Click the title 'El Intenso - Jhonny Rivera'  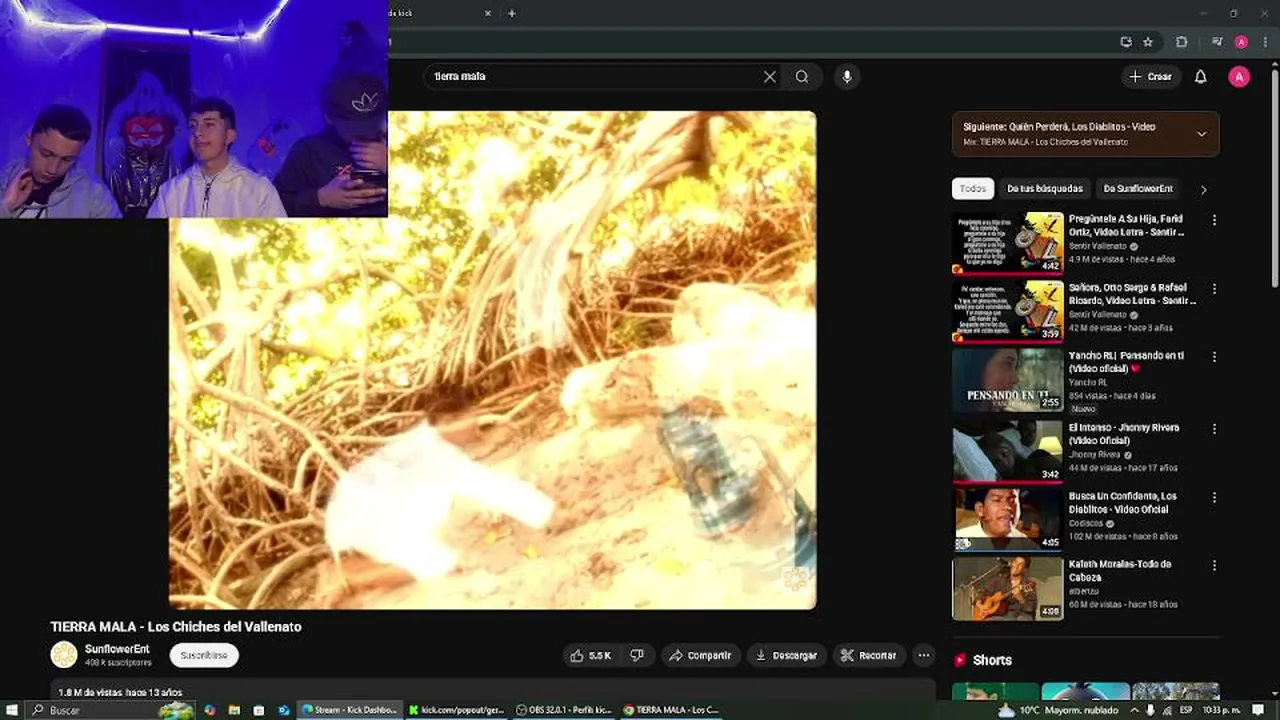tap(1124, 434)
